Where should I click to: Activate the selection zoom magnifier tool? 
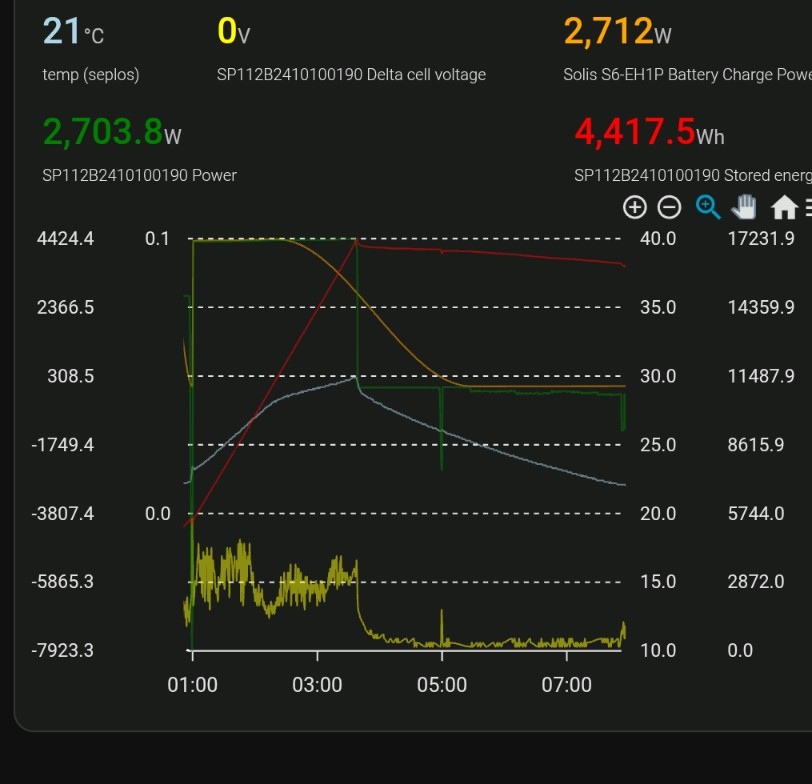coord(708,207)
